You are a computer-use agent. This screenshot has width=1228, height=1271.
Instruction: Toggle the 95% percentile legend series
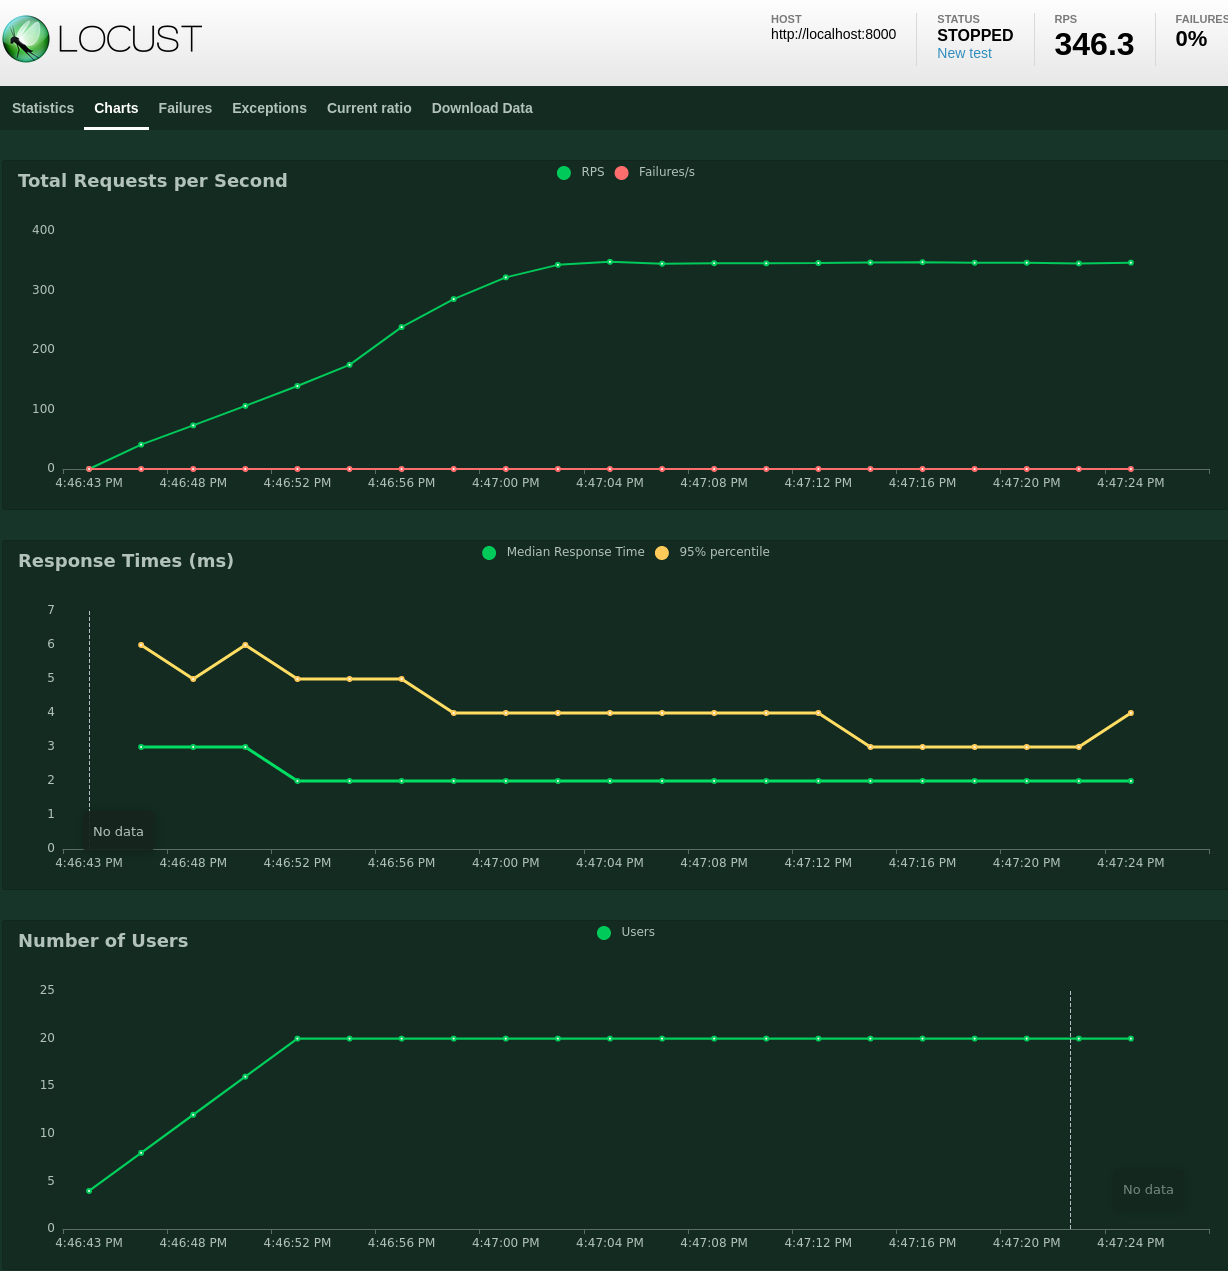click(x=712, y=552)
